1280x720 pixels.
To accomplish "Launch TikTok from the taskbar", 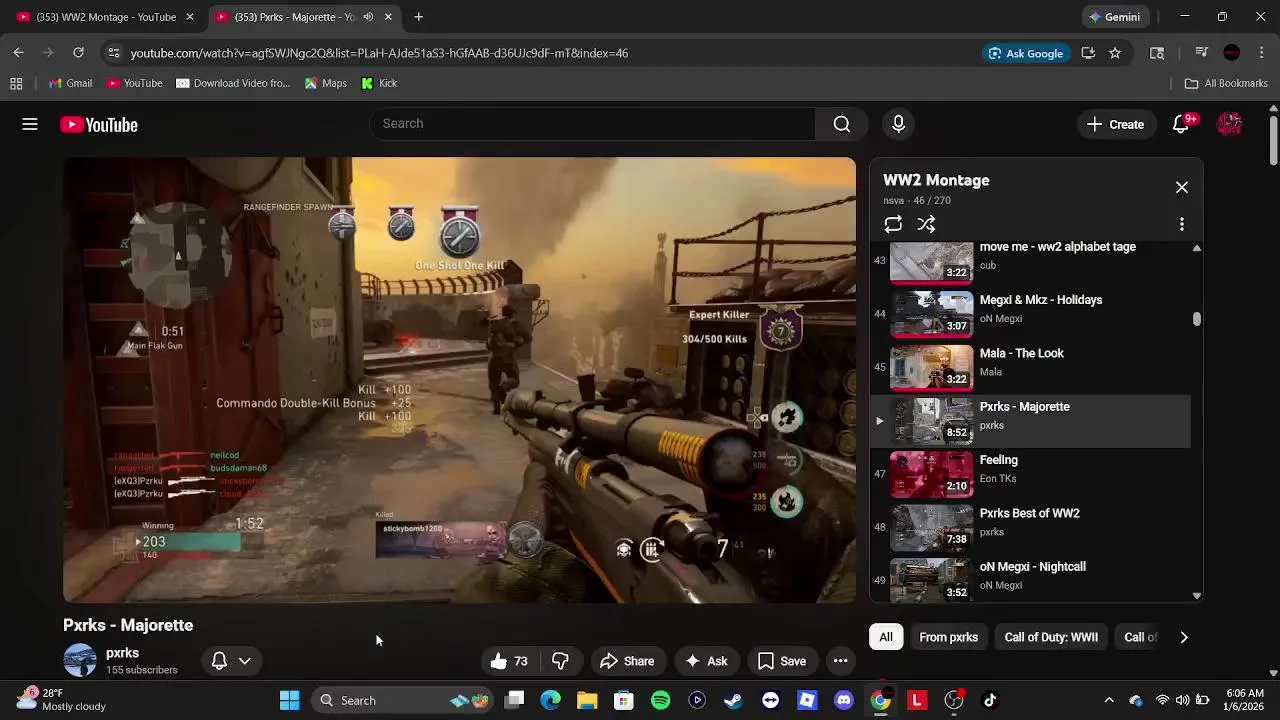I will (990, 700).
